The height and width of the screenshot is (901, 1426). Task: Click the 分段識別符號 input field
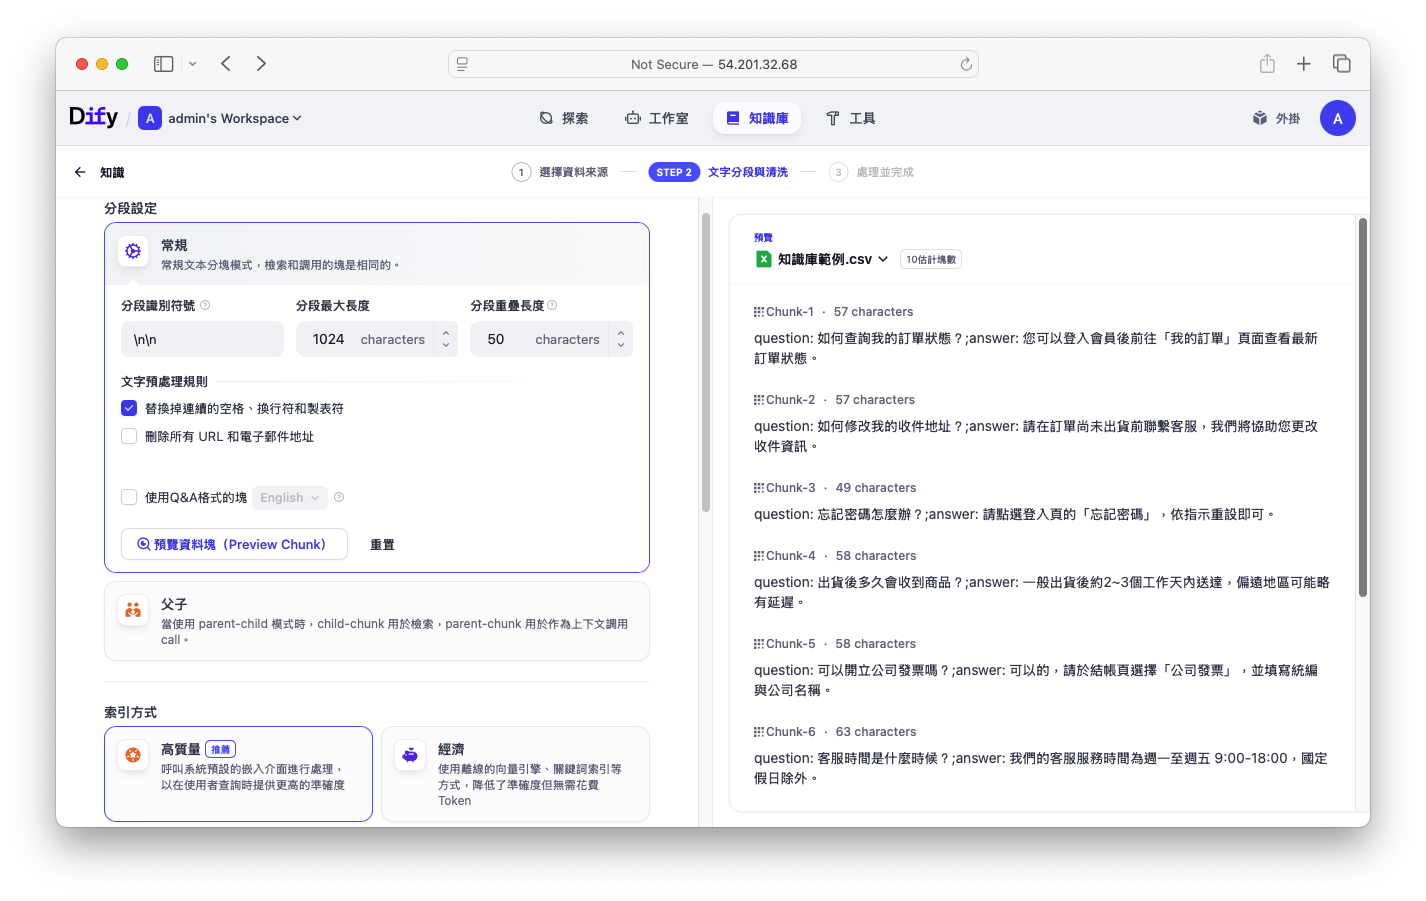click(x=202, y=339)
